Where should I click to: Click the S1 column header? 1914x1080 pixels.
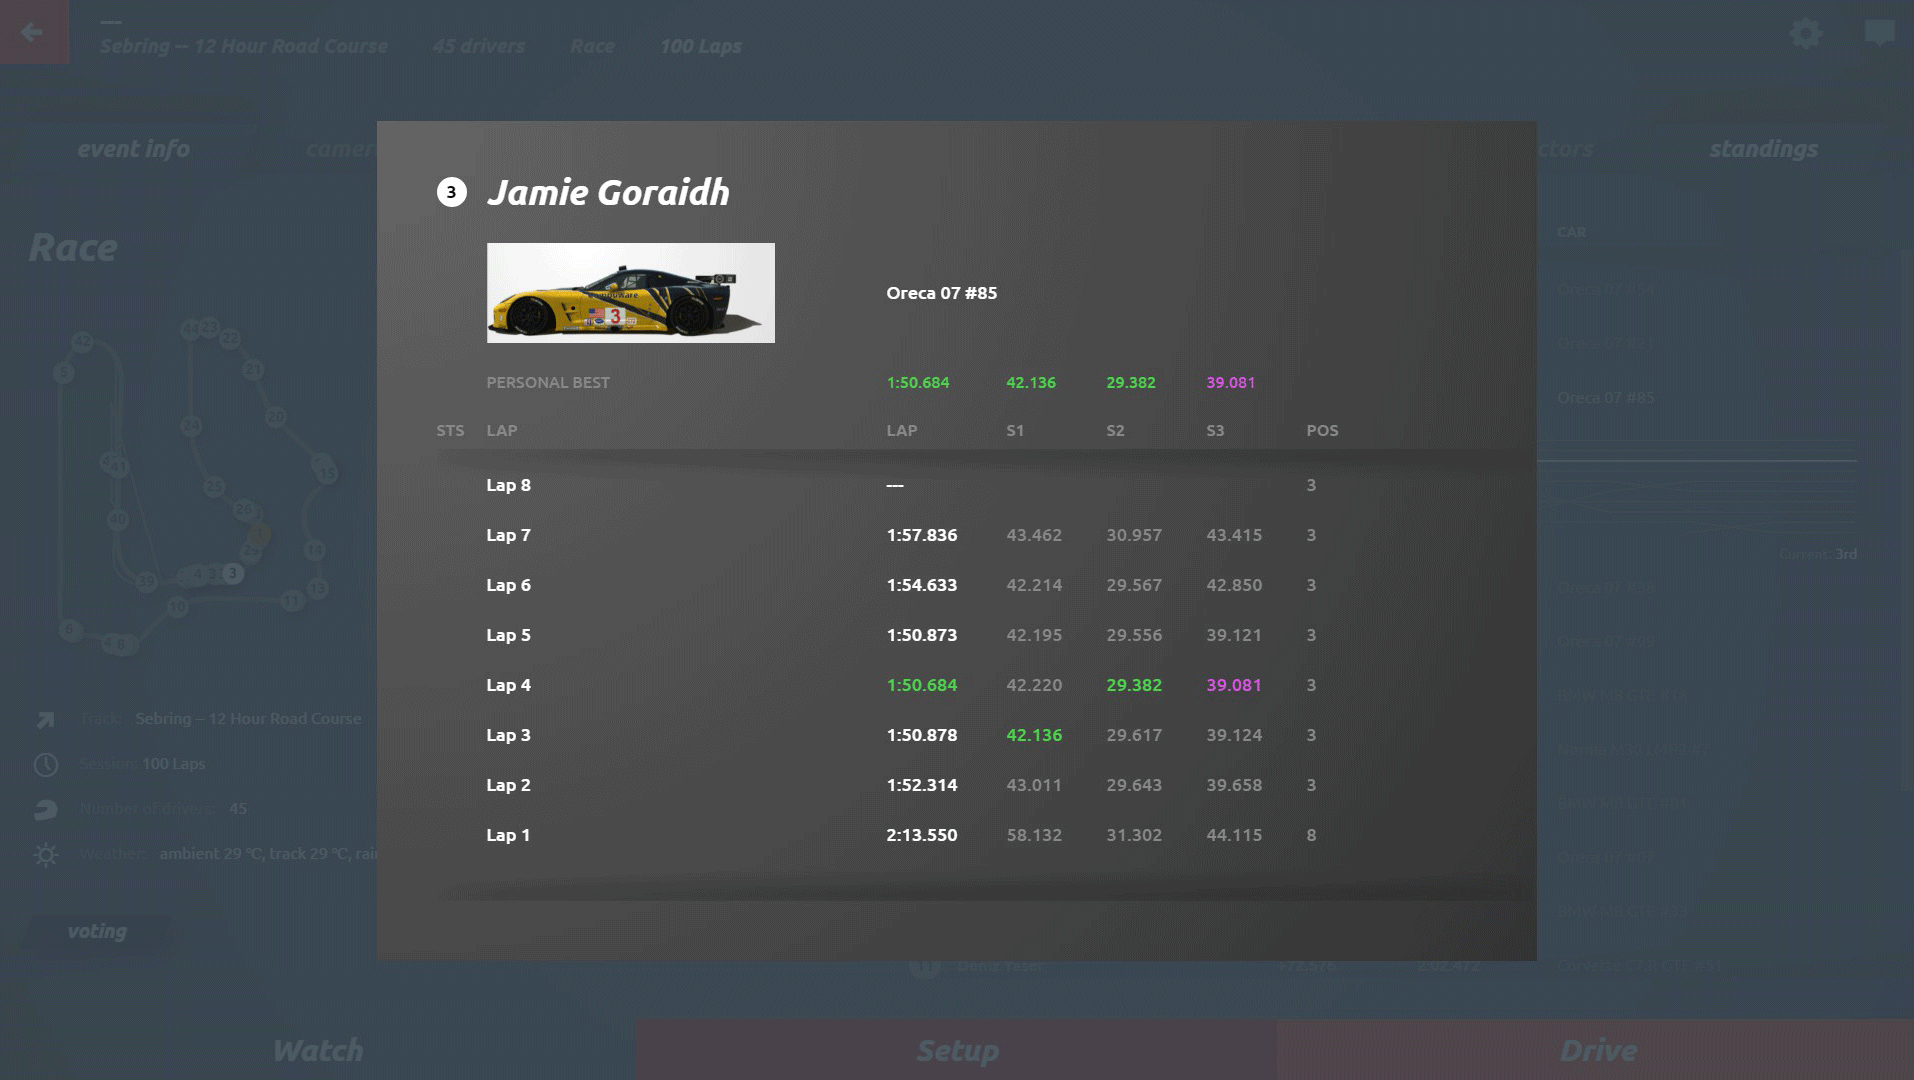click(x=1015, y=431)
